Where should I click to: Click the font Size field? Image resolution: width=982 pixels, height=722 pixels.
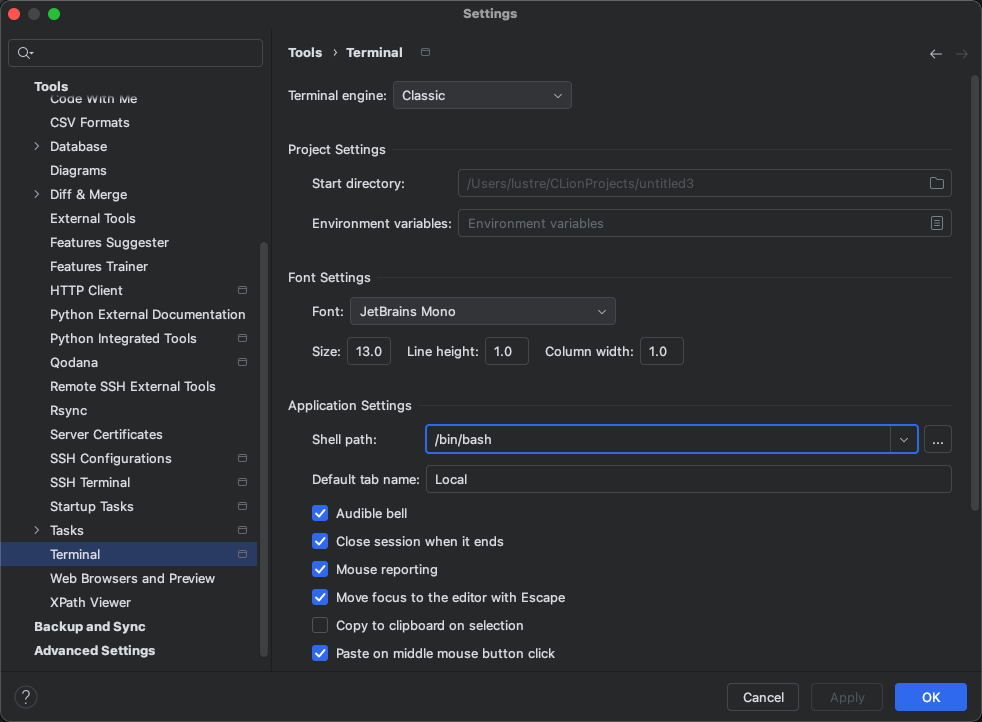pos(369,351)
